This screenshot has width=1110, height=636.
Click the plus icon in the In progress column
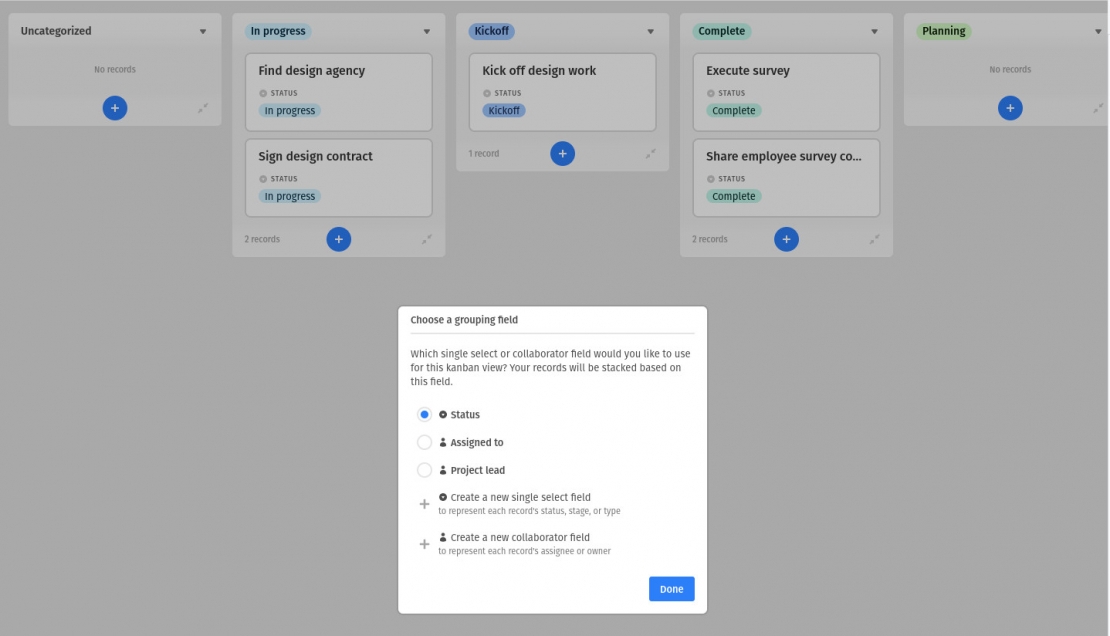coord(338,239)
